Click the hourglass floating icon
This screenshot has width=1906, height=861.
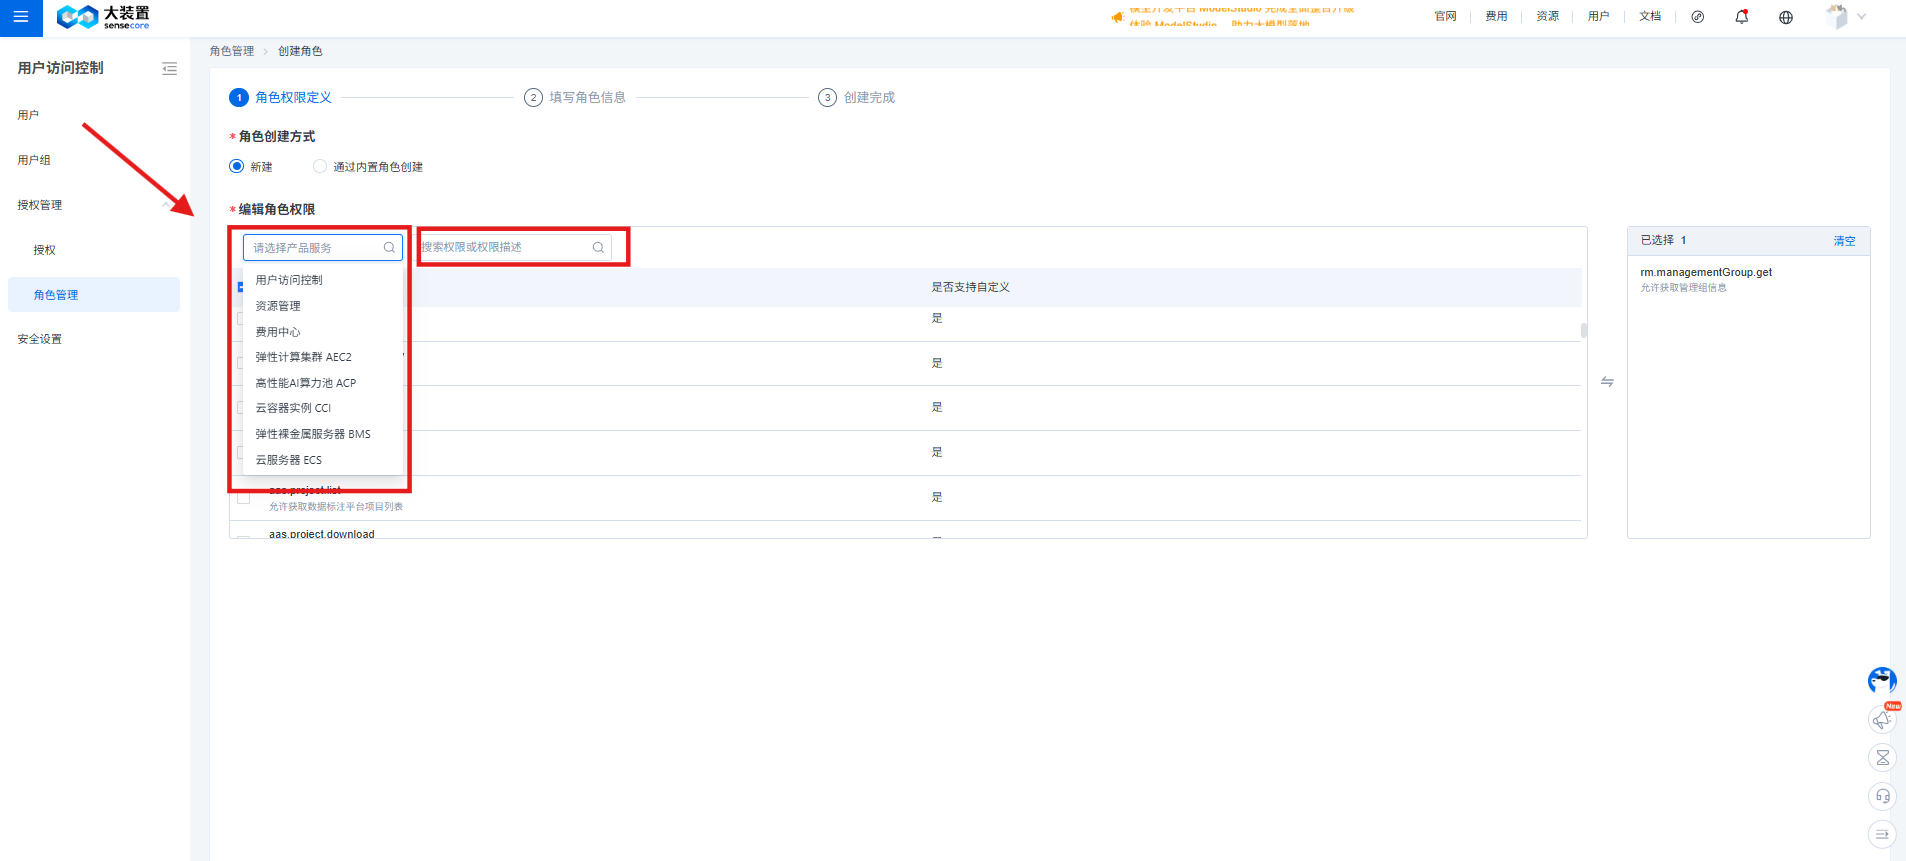coord(1882,757)
